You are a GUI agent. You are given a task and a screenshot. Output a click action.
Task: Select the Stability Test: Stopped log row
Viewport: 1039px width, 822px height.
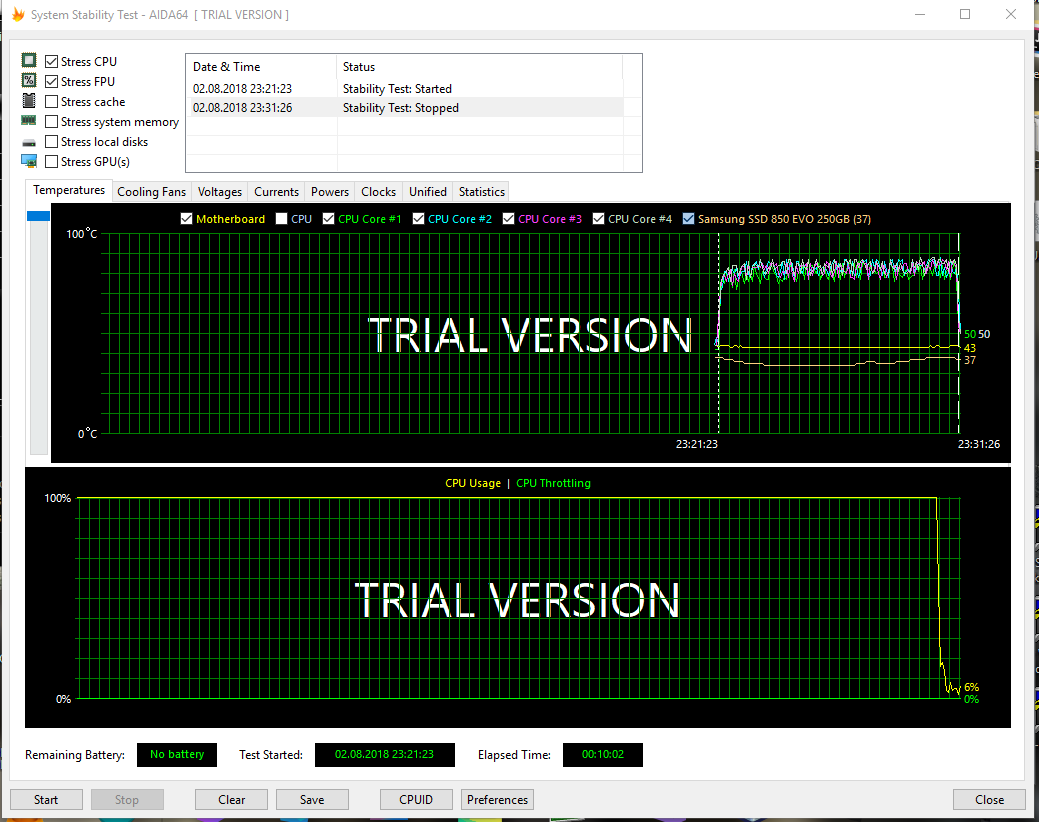pyautogui.click(x=407, y=108)
